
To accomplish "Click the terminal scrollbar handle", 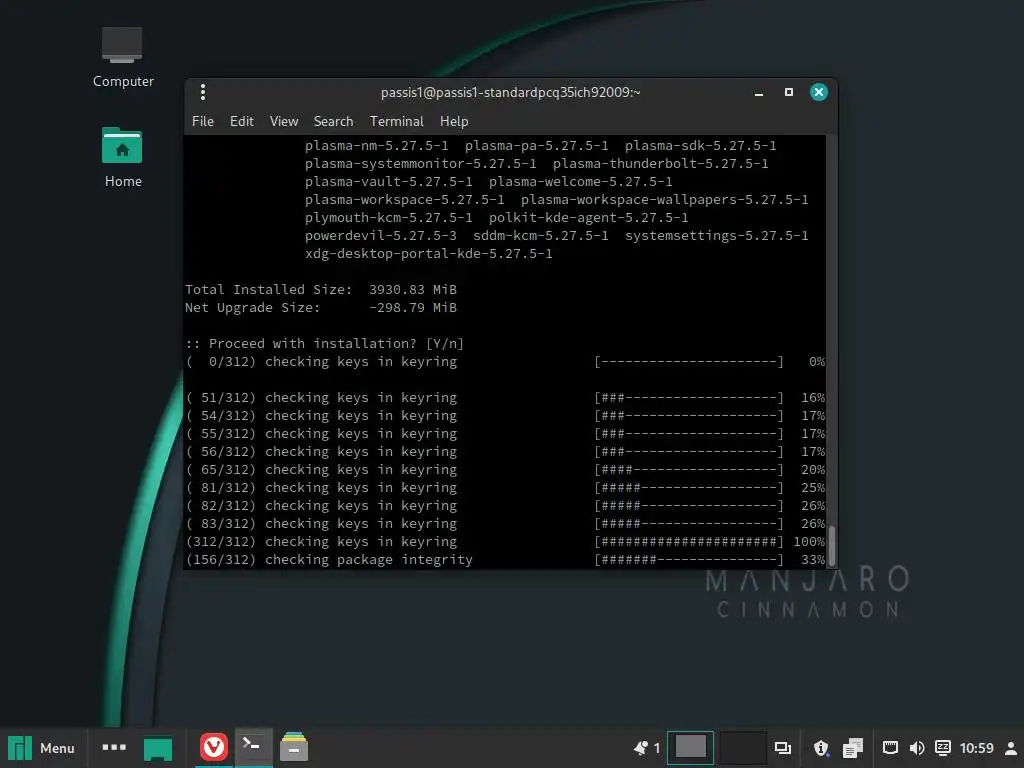I will coord(831,545).
